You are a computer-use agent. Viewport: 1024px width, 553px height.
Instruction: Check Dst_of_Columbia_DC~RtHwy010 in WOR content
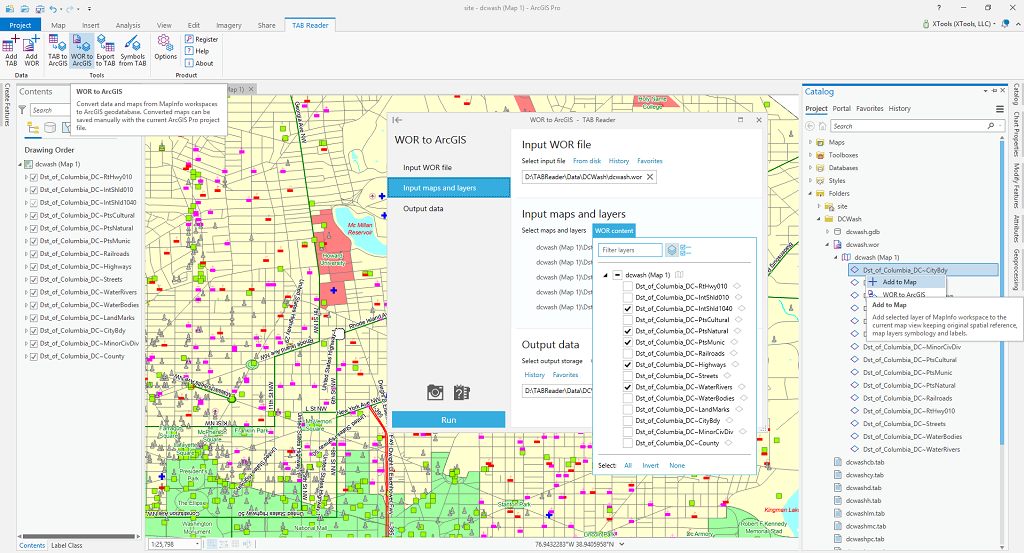628,286
